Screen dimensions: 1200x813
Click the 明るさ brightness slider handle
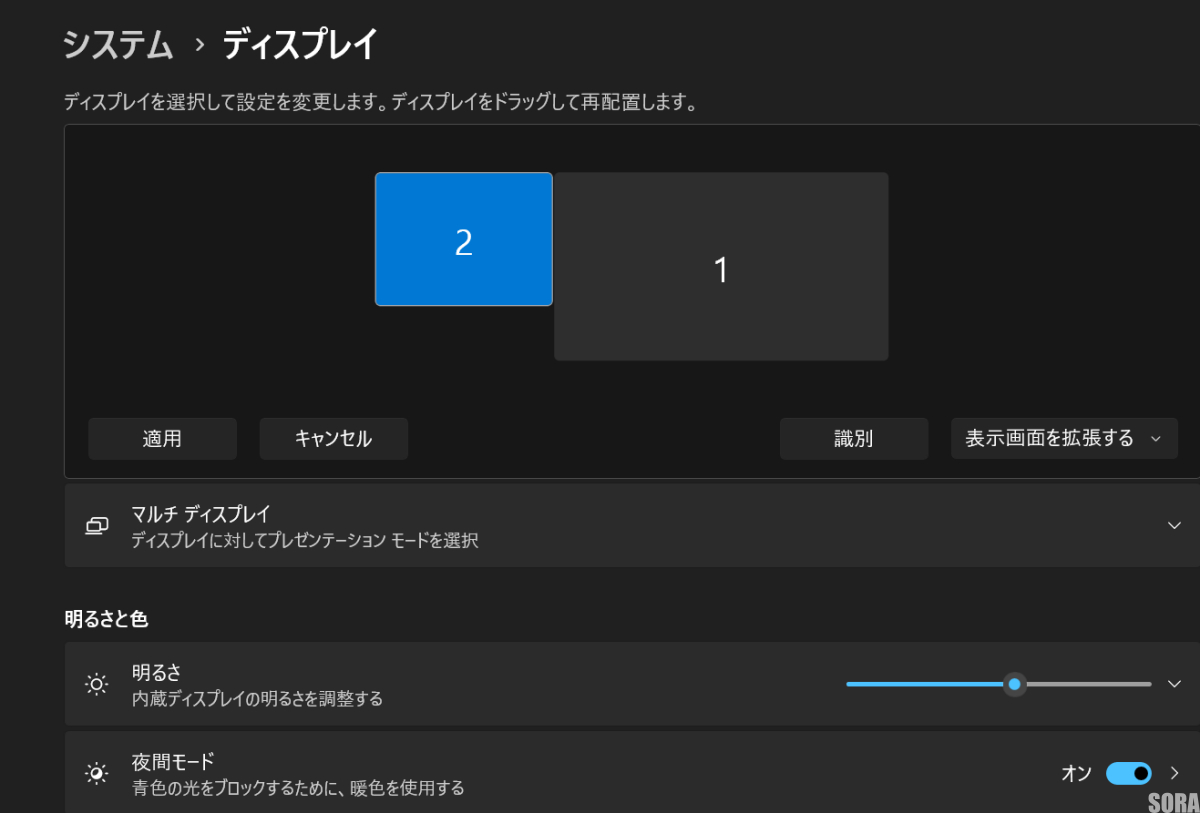coord(1014,684)
